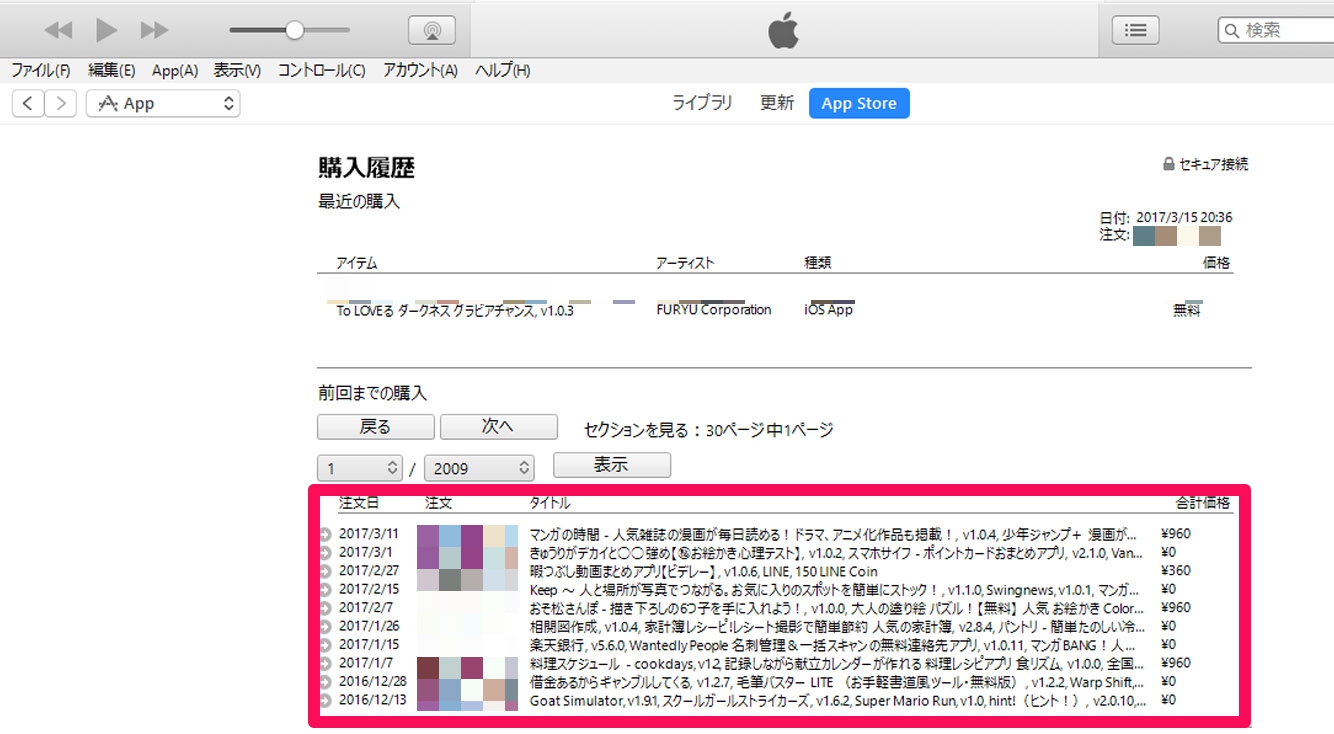Adjust the volume slider knob

[294, 31]
